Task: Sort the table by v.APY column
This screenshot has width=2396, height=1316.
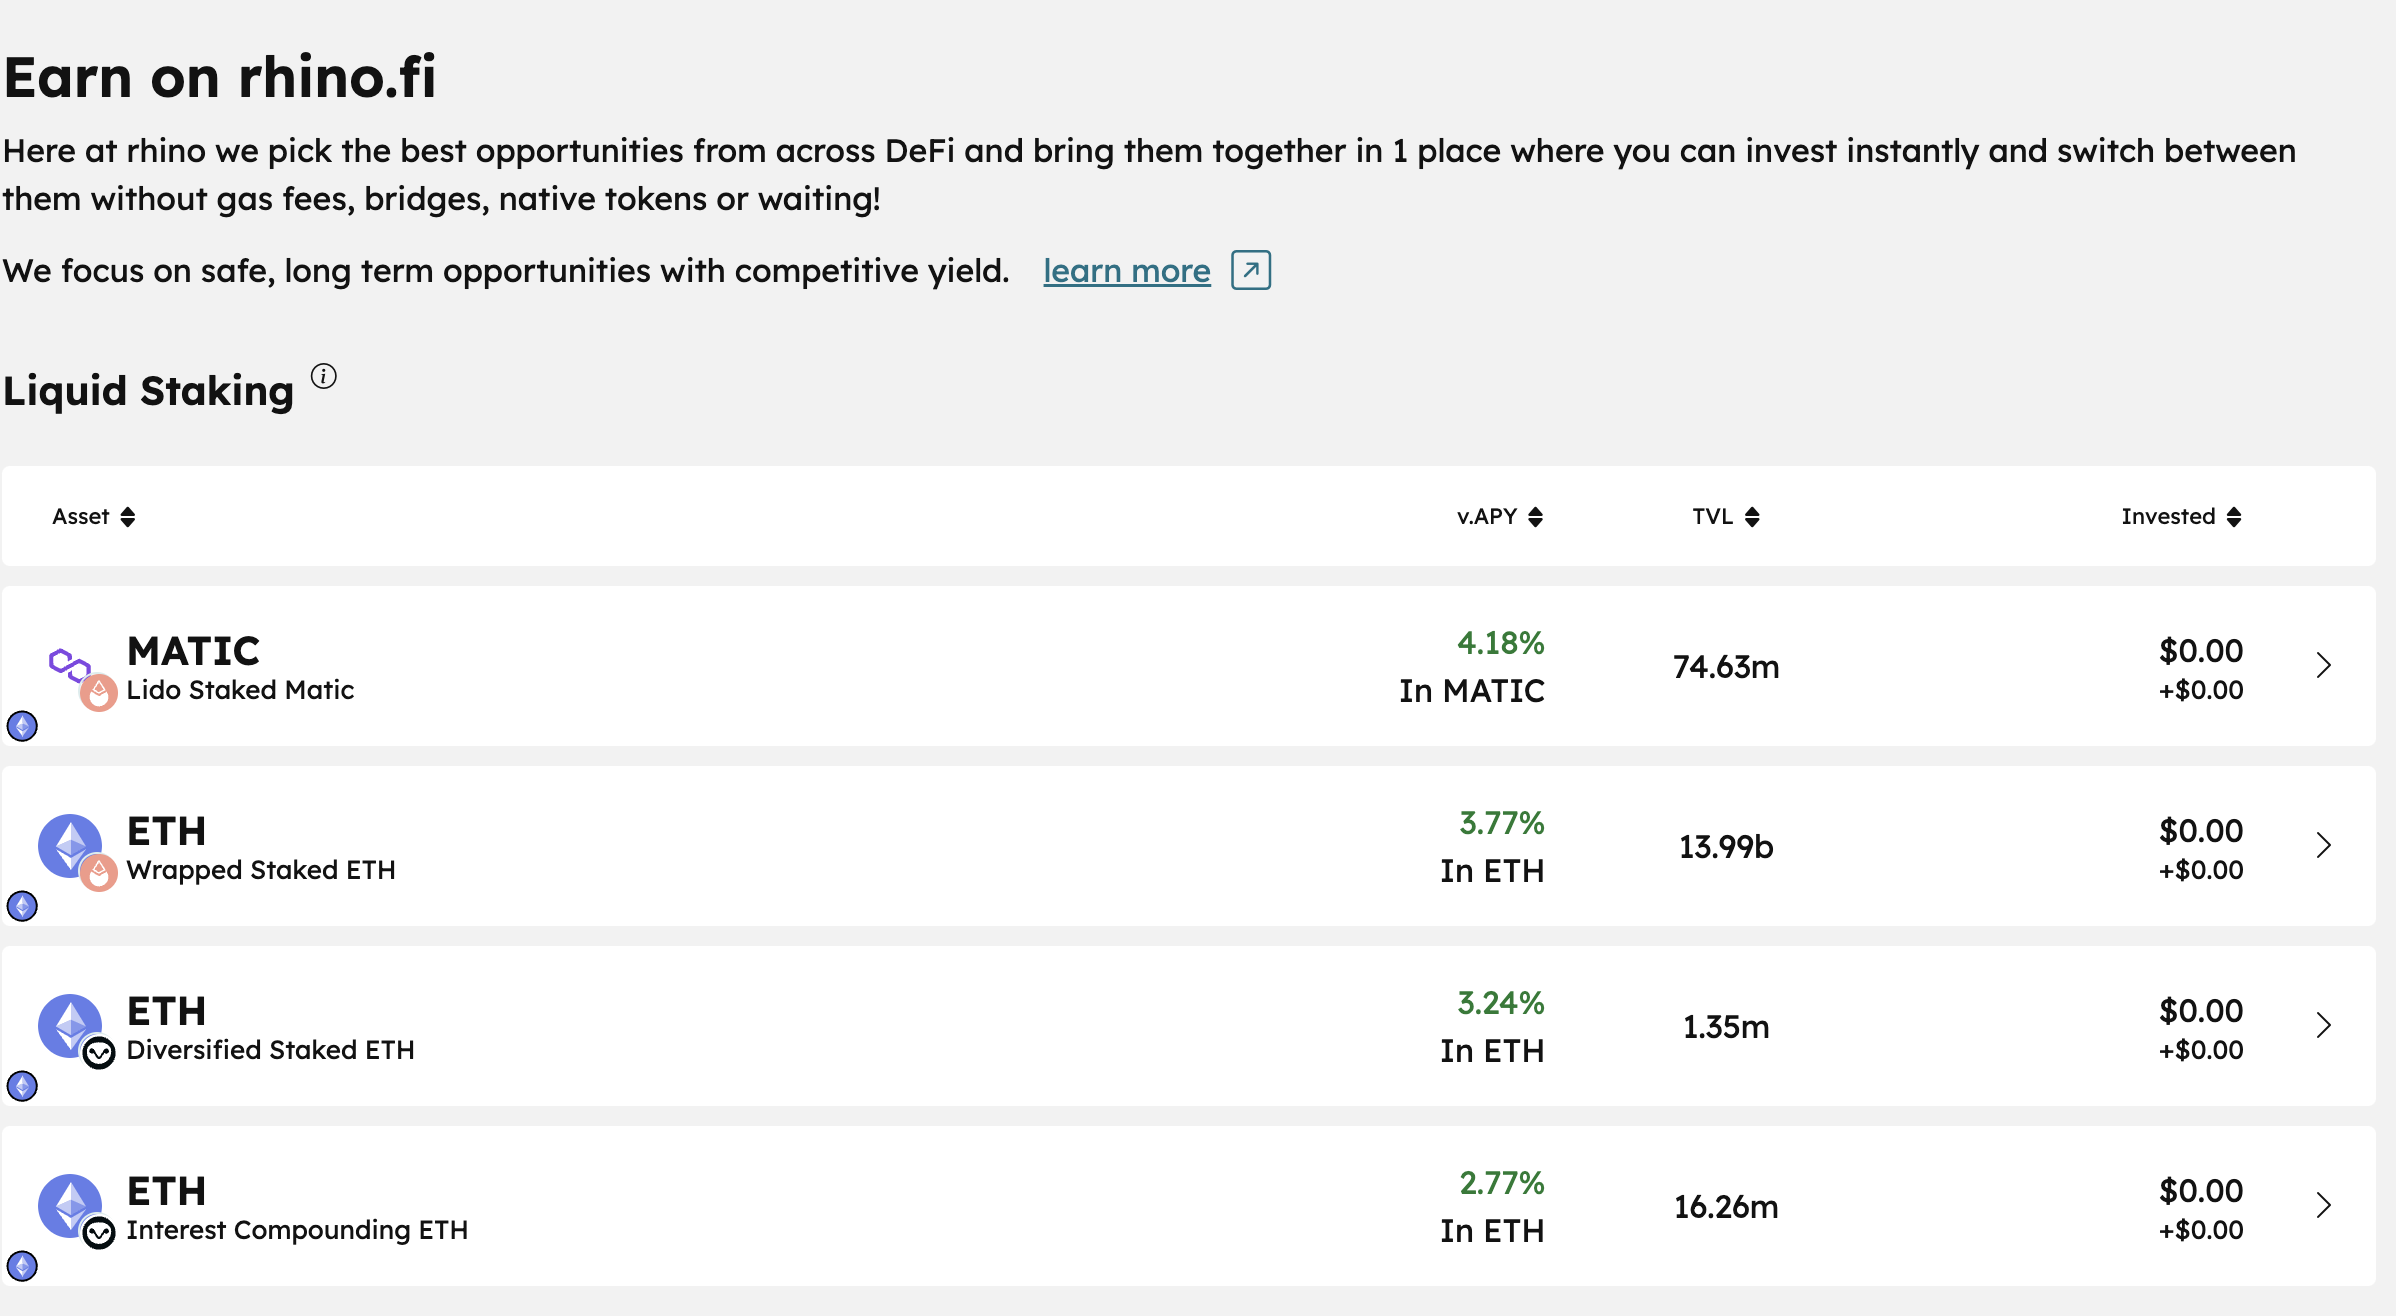Action: point(1500,516)
